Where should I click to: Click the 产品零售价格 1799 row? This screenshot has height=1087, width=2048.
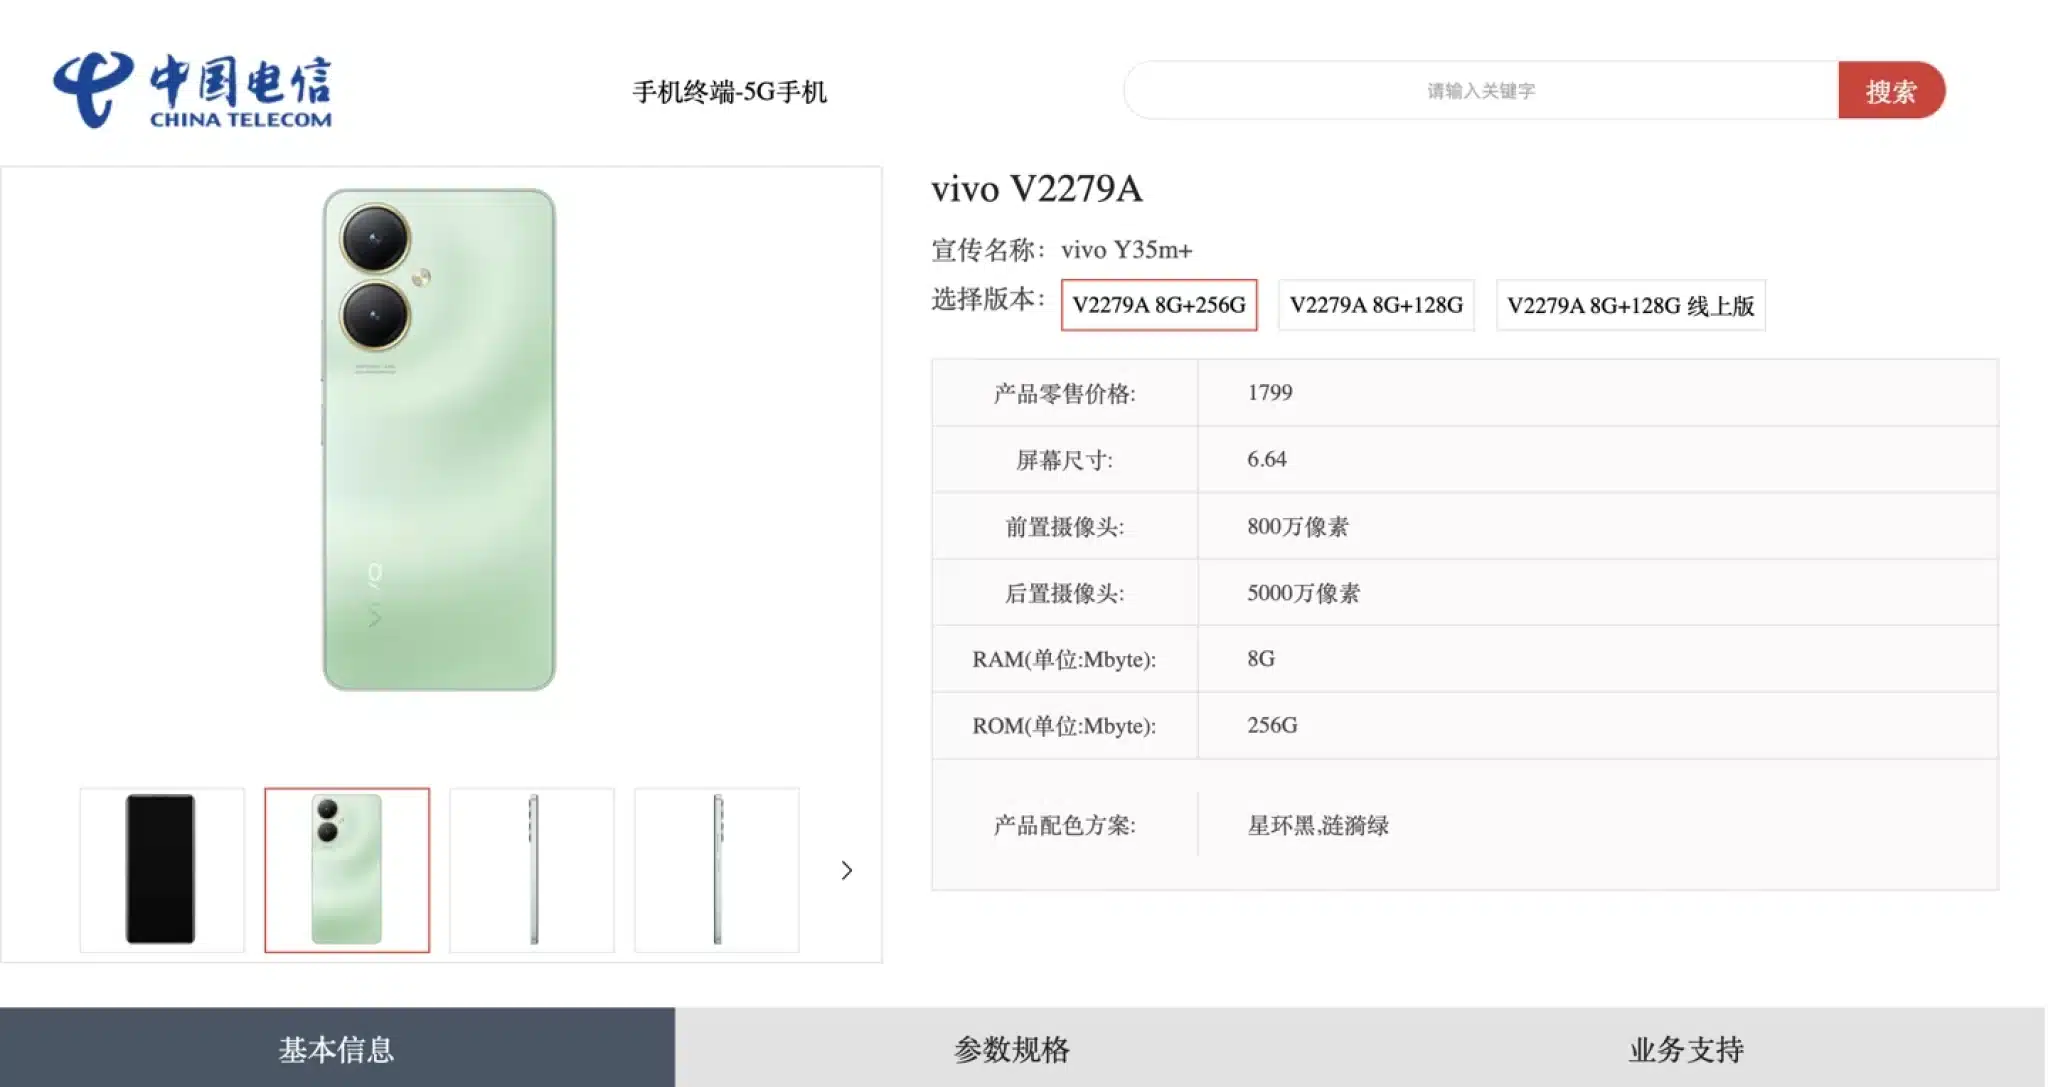pos(1269,392)
